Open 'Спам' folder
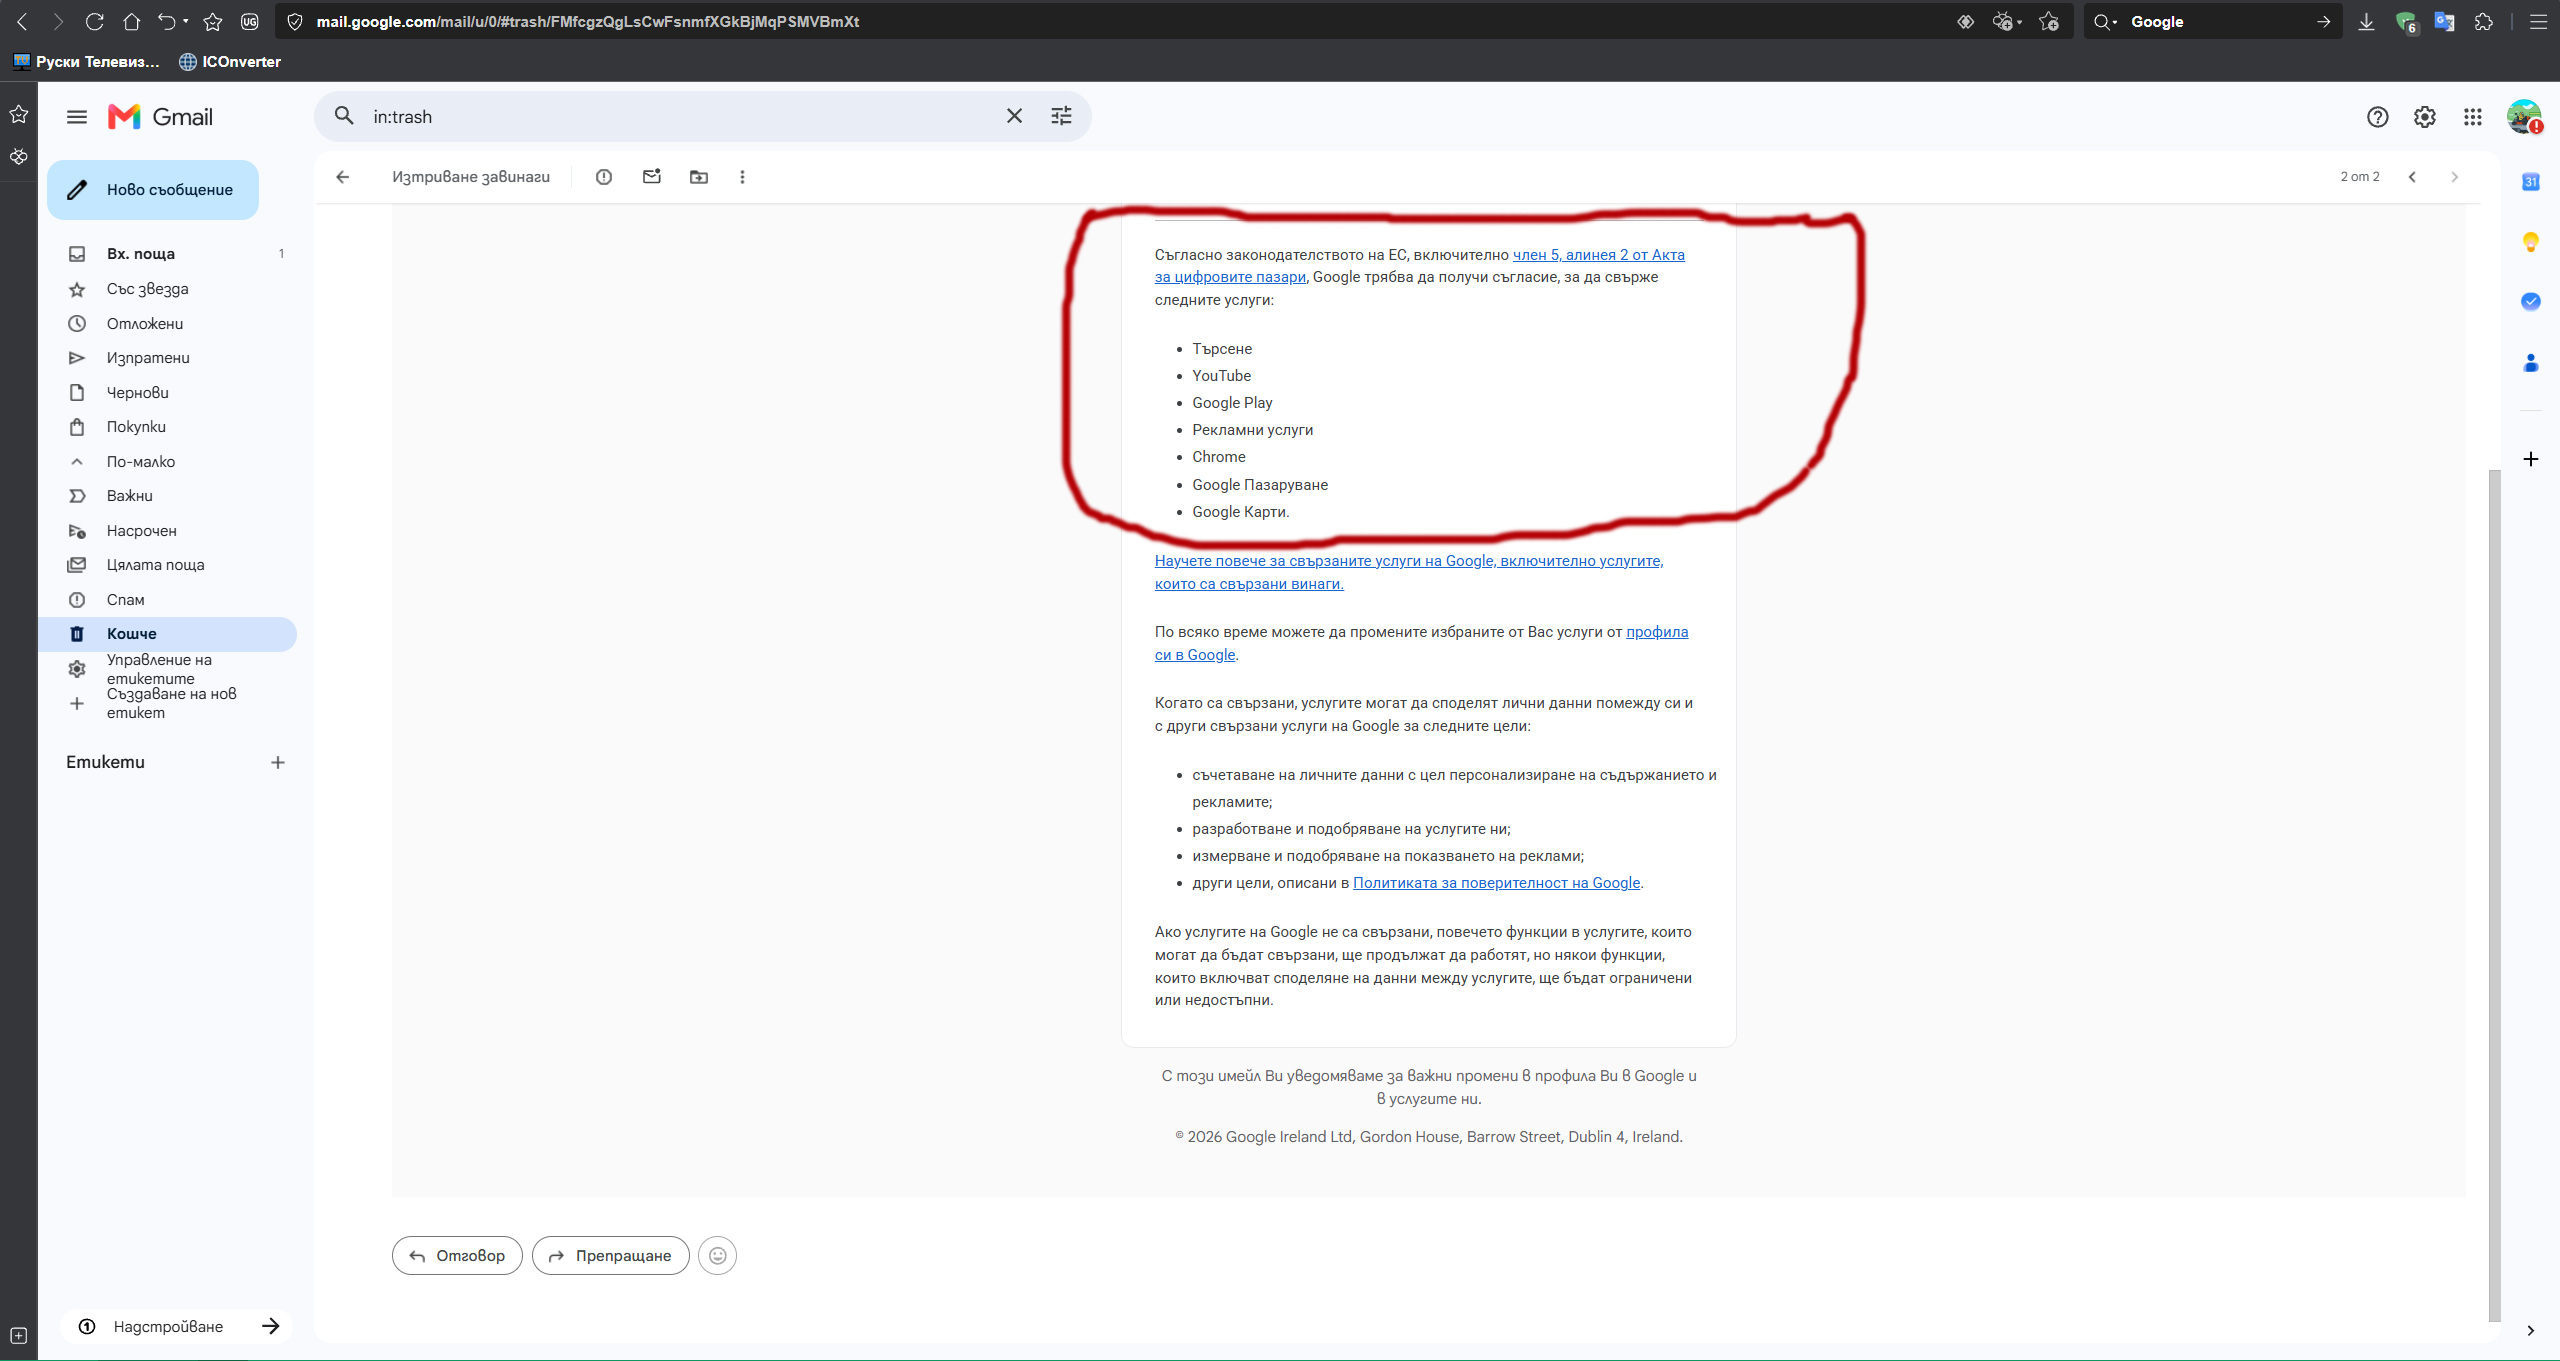 (168, 600)
